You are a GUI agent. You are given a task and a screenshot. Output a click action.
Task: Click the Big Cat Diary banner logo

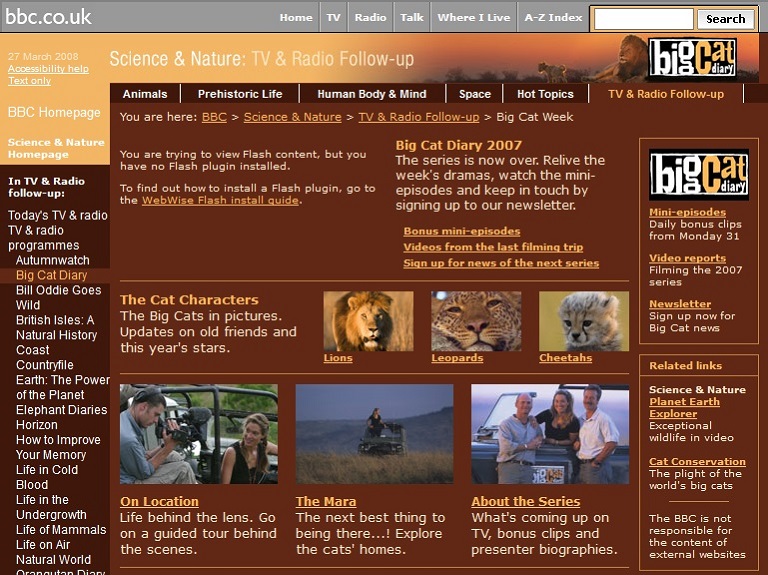(692, 58)
